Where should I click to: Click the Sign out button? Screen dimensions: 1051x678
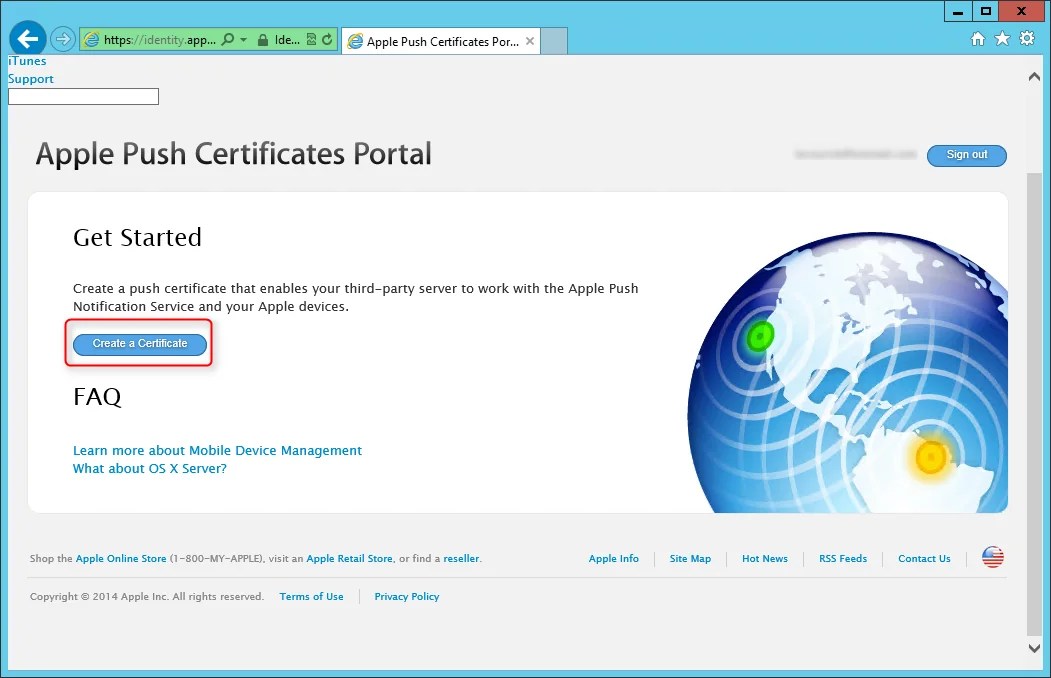coord(967,155)
